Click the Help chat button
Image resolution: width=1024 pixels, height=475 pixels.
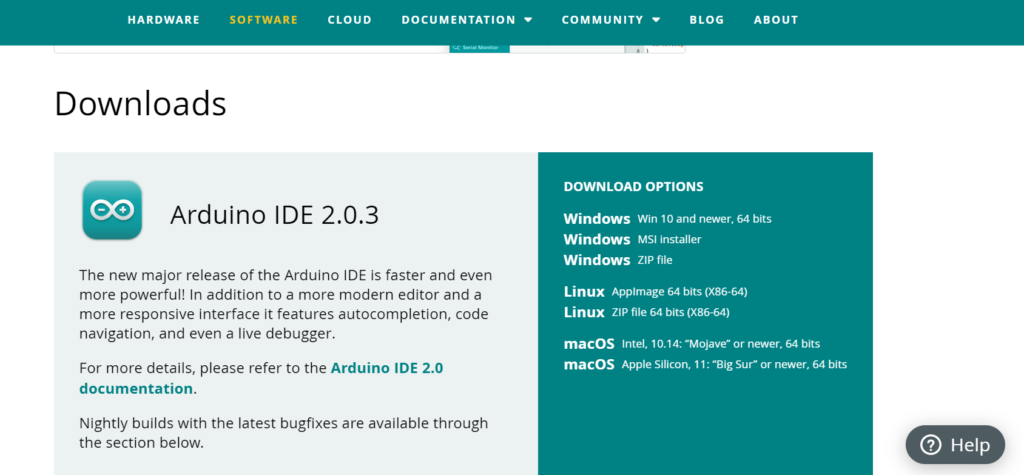(955, 445)
